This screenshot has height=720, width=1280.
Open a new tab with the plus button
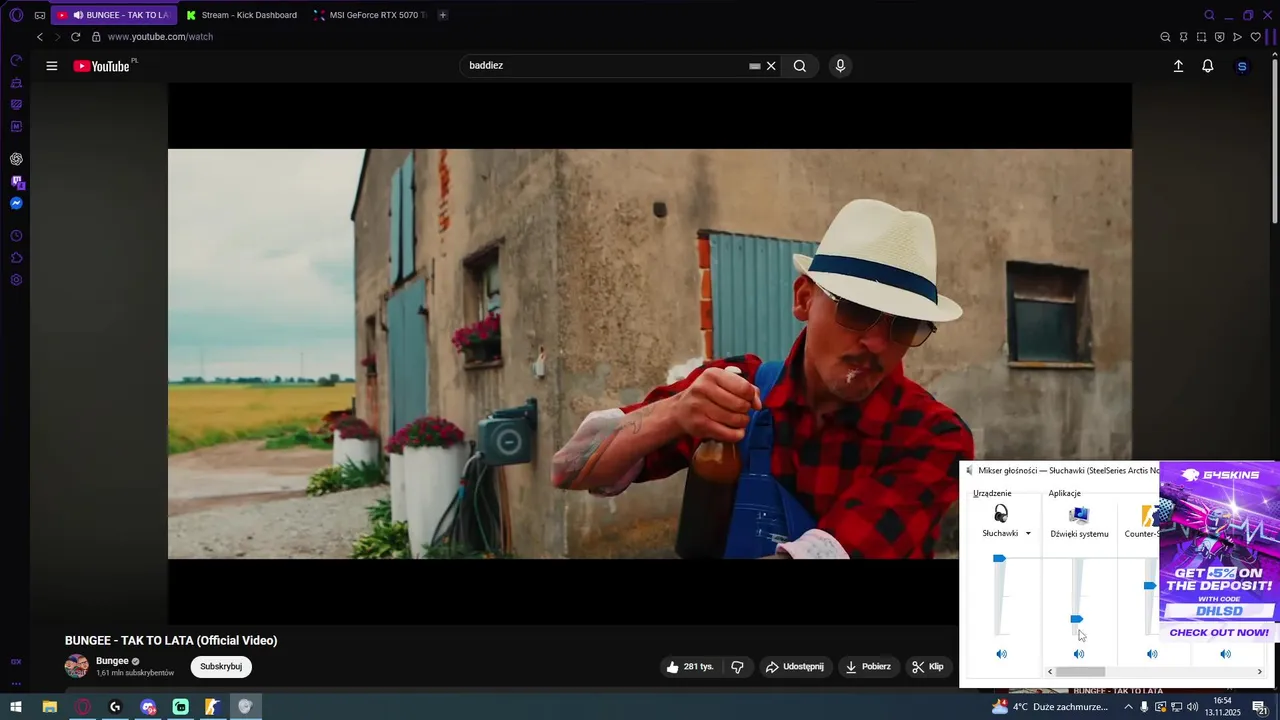[443, 15]
